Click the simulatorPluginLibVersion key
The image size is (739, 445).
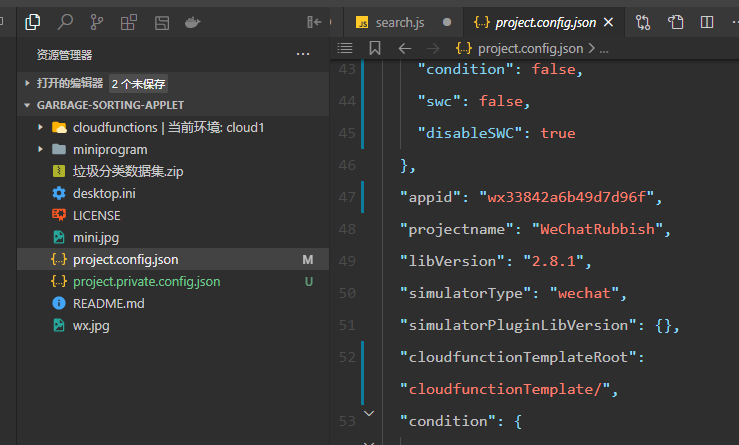coord(518,325)
